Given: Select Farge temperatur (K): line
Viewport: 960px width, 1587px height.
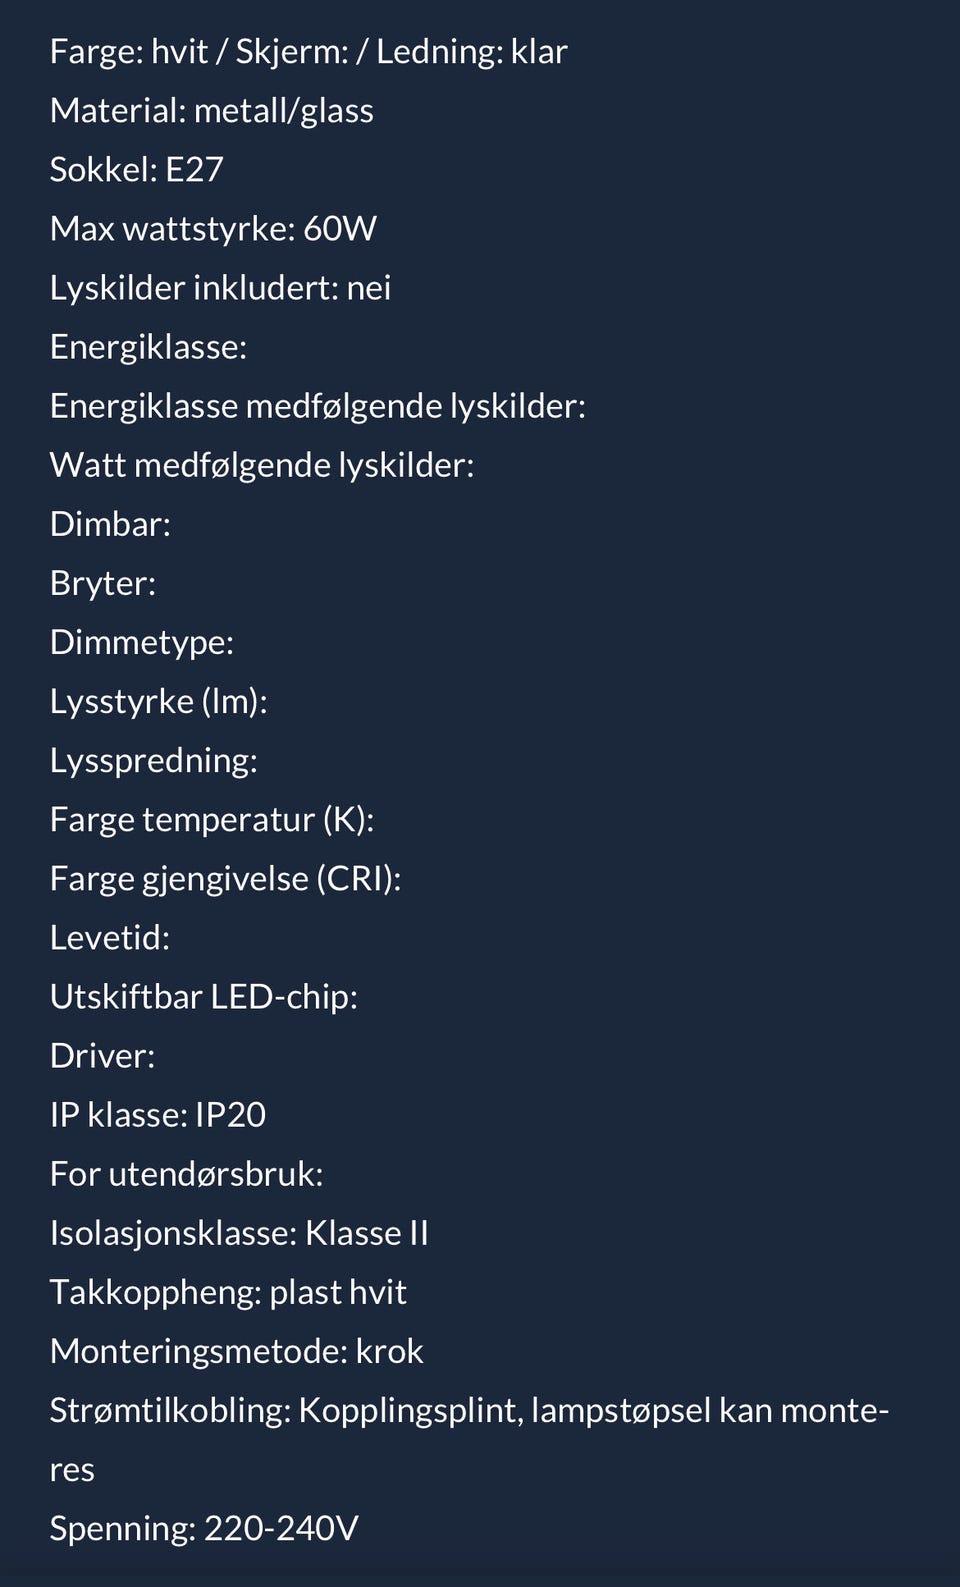Looking at the screenshot, I should pos(212,820).
